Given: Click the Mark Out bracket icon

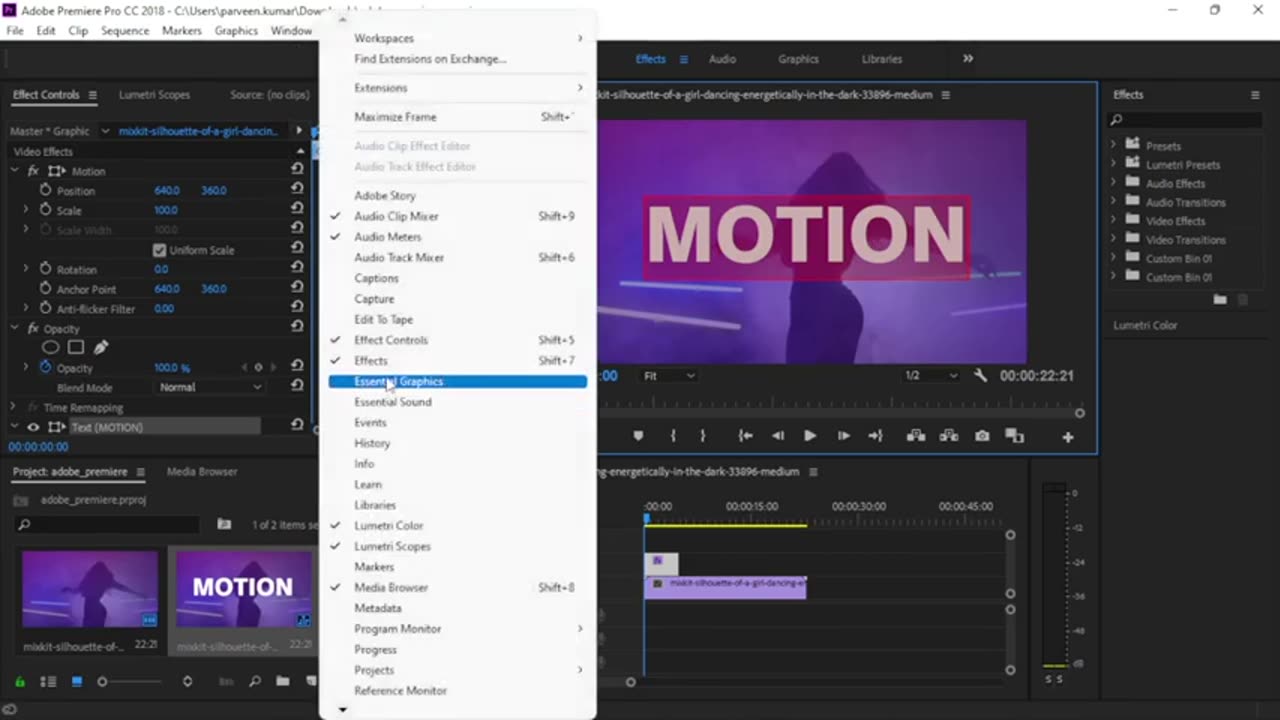Looking at the screenshot, I should click(x=702, y=436).
